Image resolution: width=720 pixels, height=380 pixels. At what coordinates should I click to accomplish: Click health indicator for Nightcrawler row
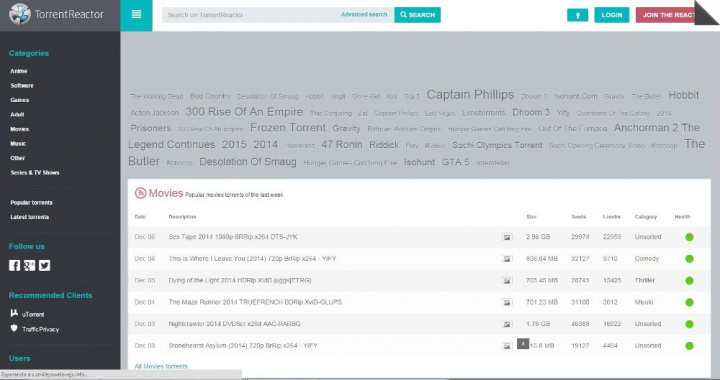[689, 324]
